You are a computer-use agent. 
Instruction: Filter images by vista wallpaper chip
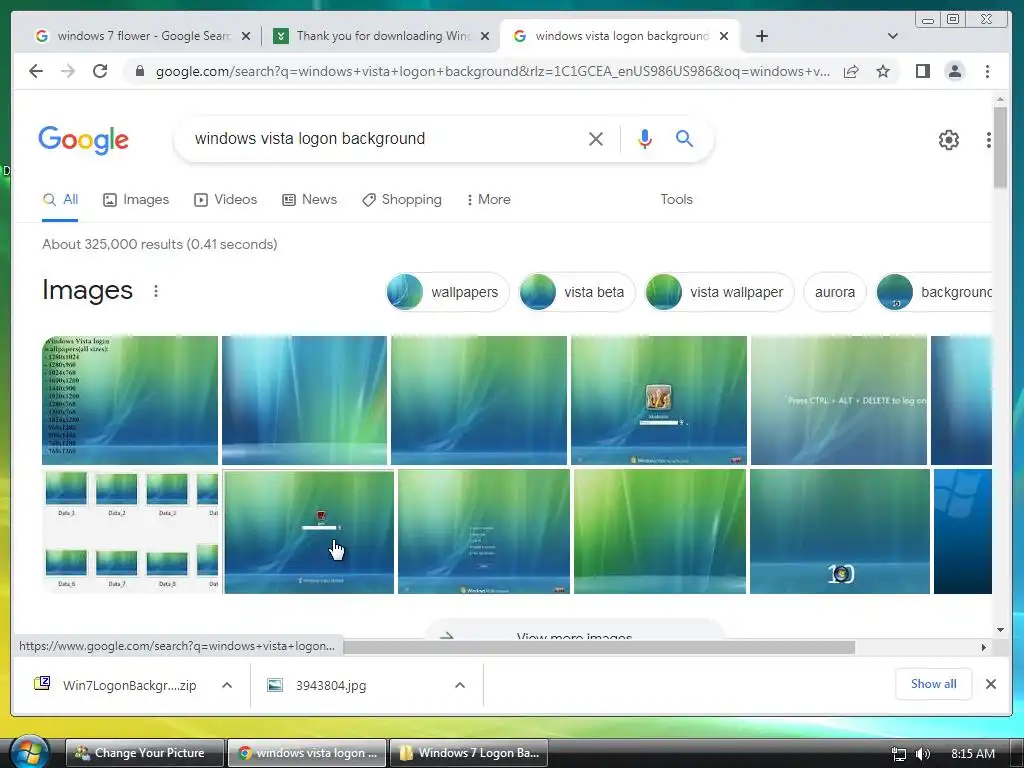click(x=719, y=292)
